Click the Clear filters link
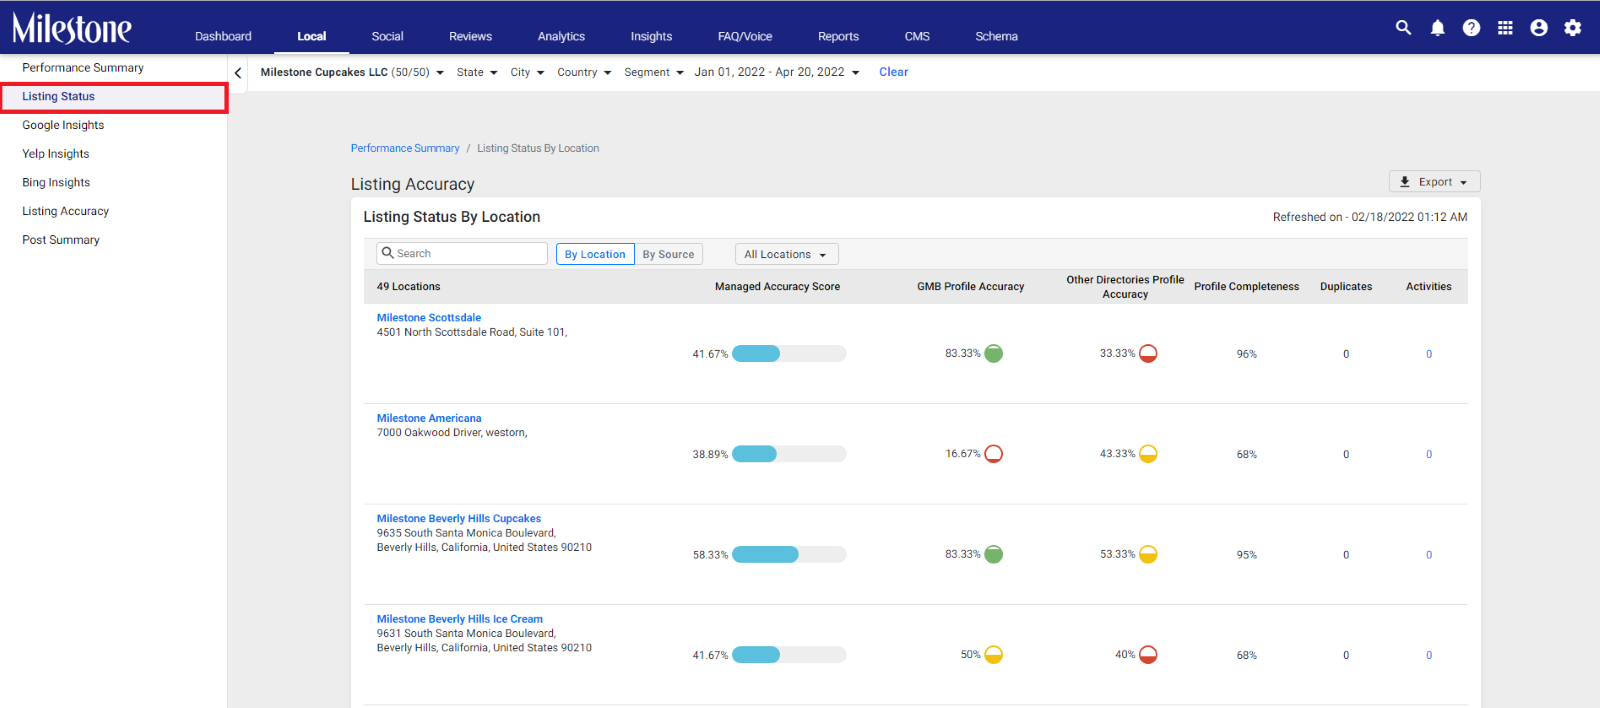 click(x=893, y=72)
